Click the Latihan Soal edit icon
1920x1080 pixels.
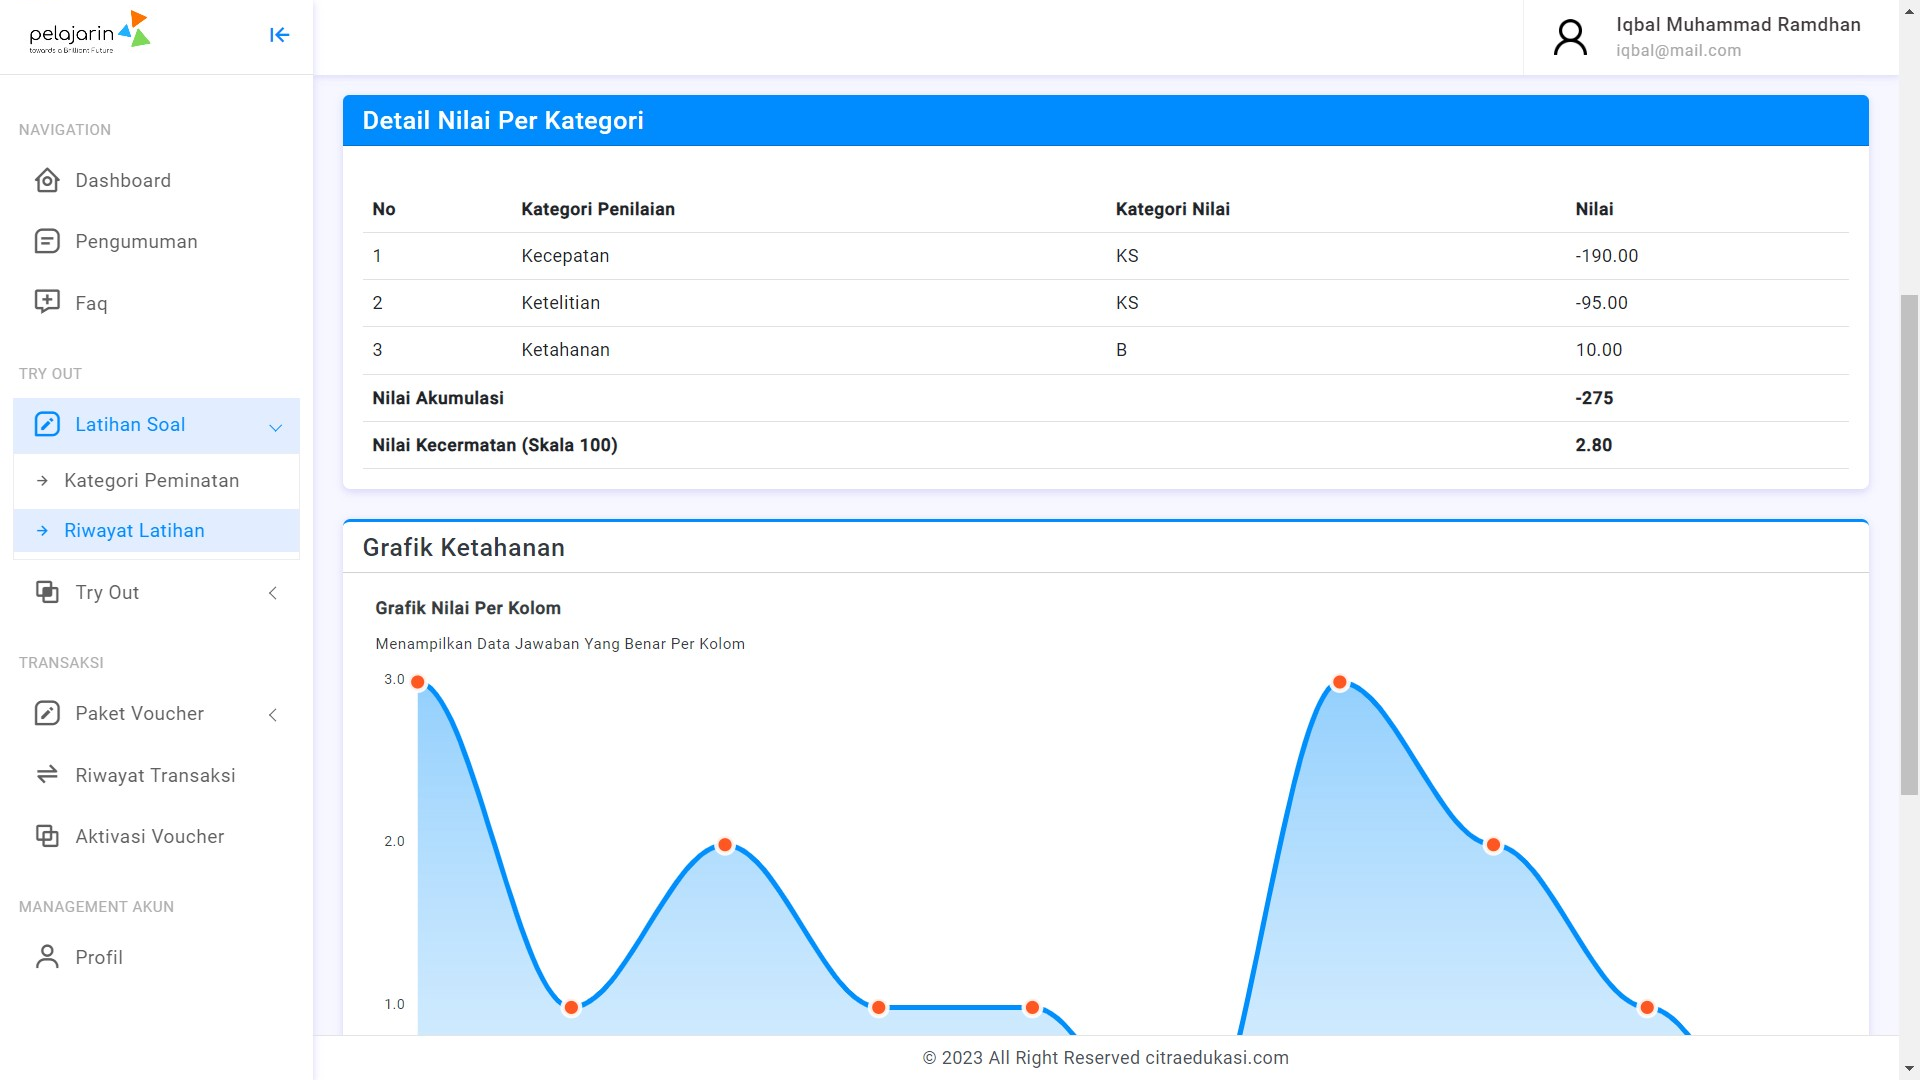(47, 424)
